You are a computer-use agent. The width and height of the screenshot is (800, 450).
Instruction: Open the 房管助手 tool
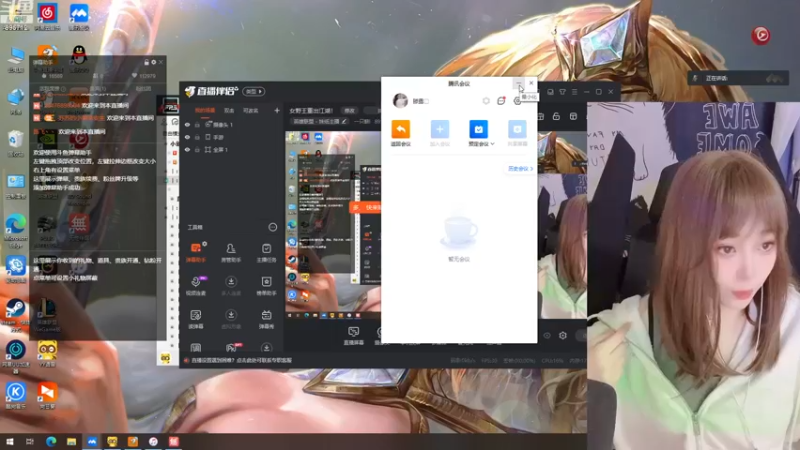[x=231, y=252]
